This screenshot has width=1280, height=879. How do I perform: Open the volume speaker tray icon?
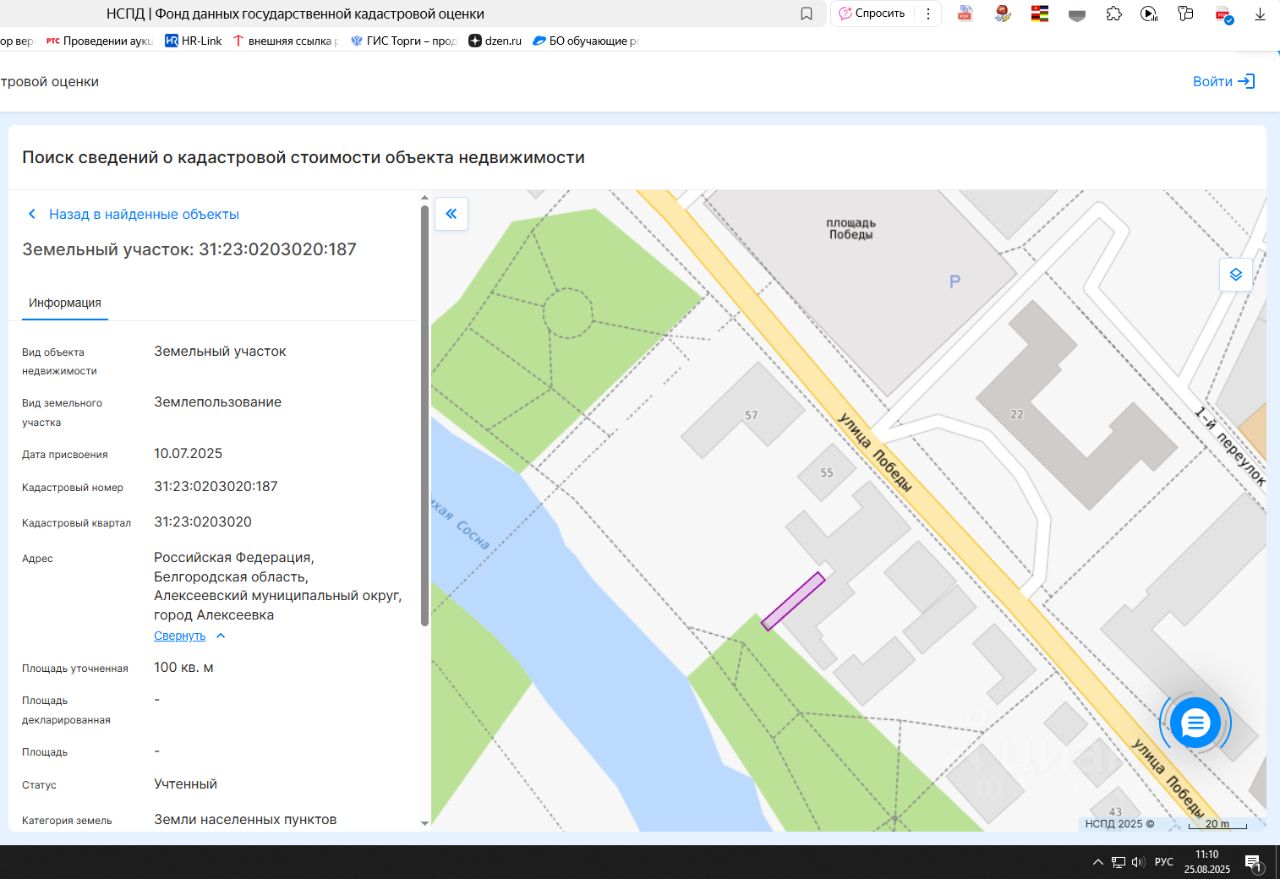pos(1138,862)
